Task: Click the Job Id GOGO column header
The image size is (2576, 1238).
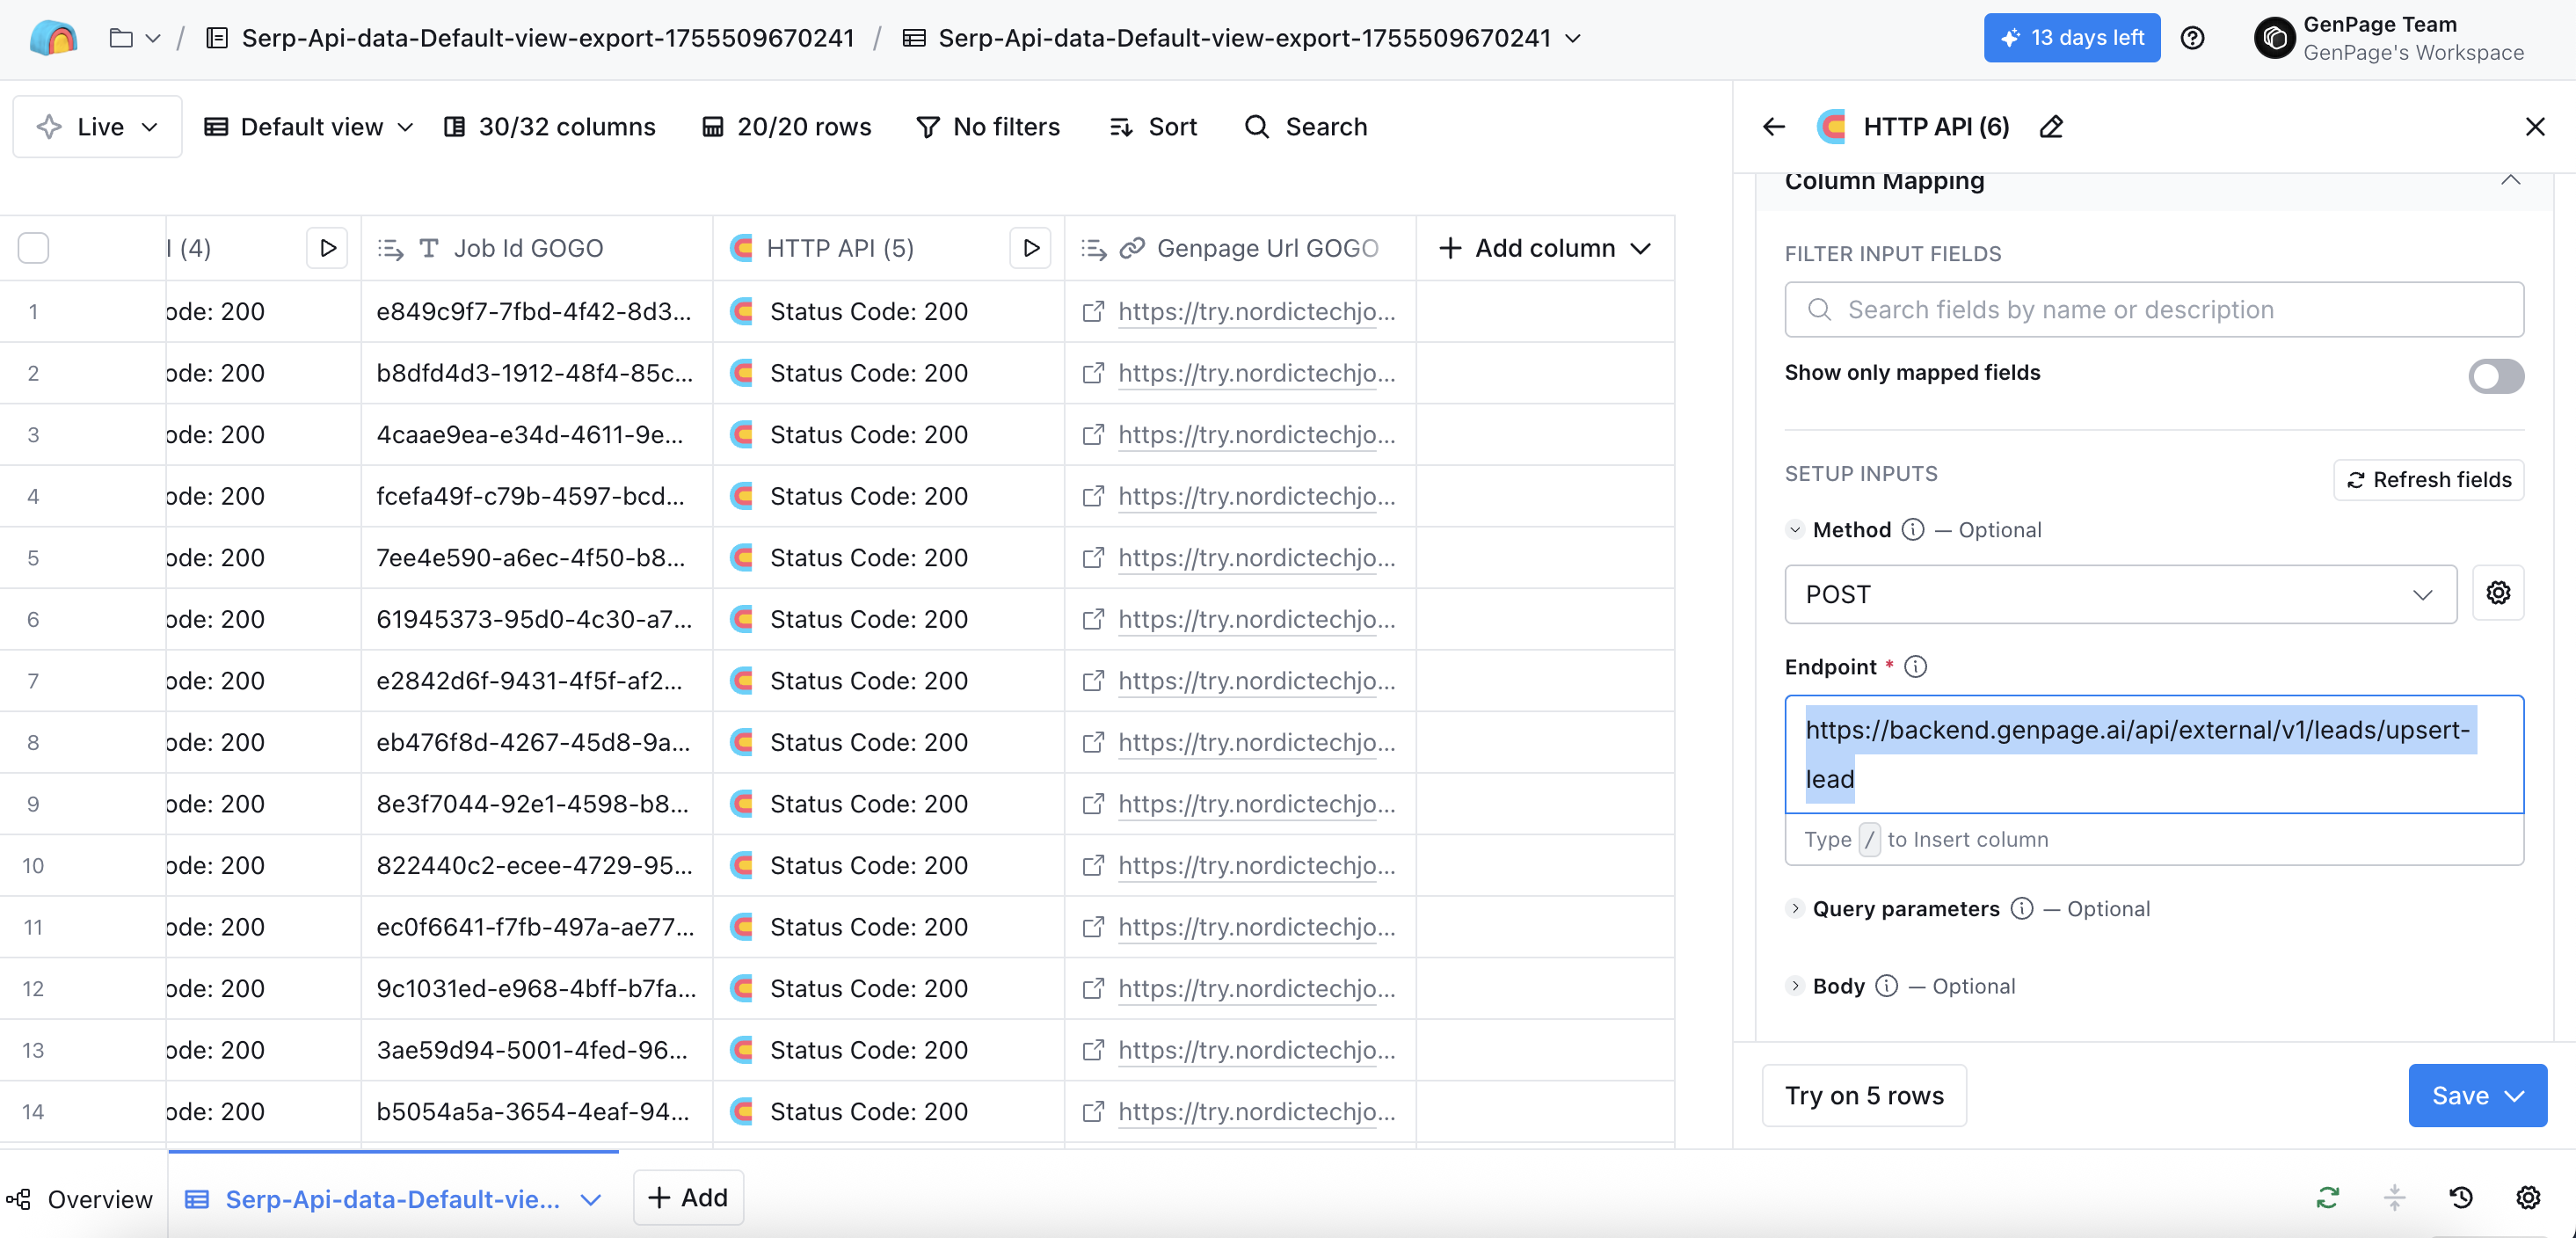Action: 537,248
